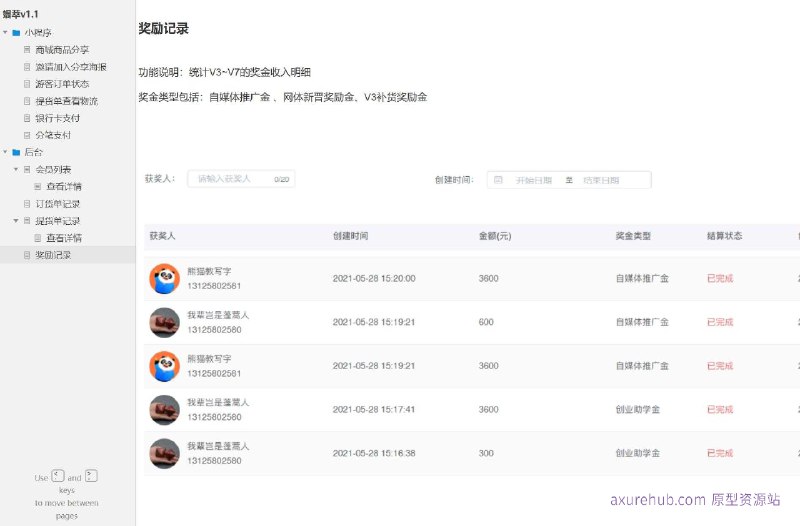Screen dimensions: 800x526
Task: Click panda avatar in 15:19:21 3600 row
Action: coord(164,366)
